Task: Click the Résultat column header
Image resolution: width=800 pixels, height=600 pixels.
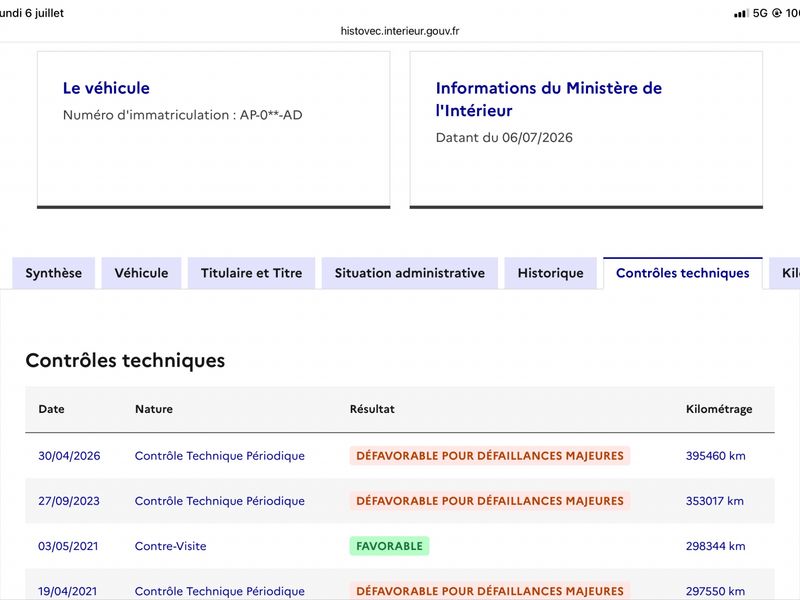Action: [372, 409]
